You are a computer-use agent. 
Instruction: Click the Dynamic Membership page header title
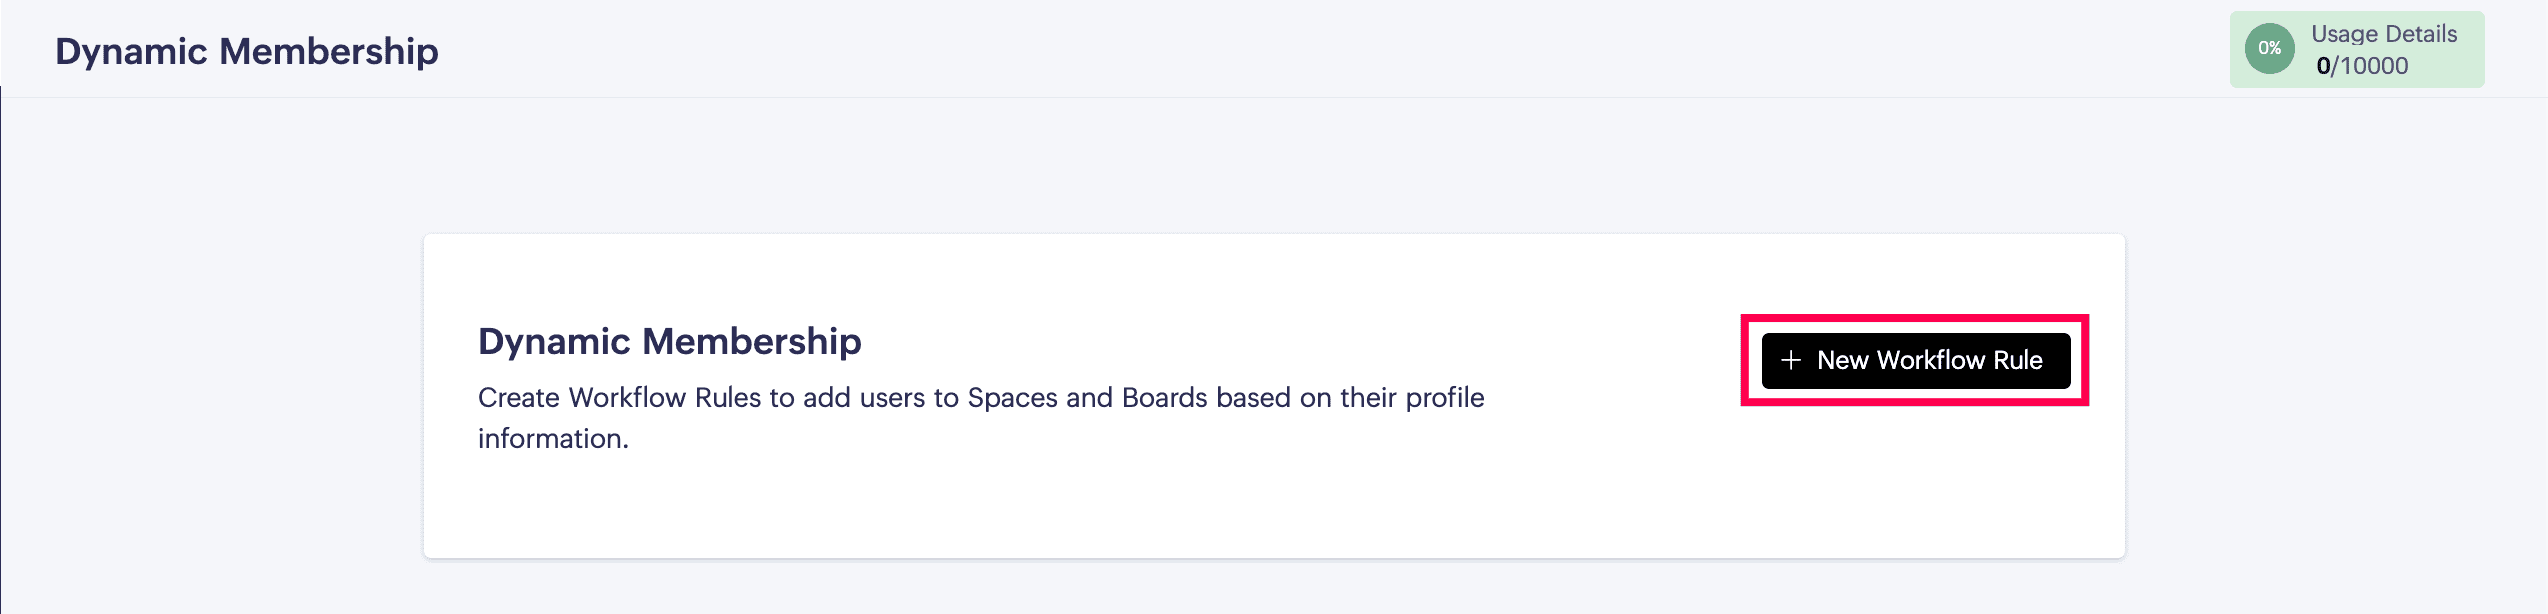(x=246, y=51)
